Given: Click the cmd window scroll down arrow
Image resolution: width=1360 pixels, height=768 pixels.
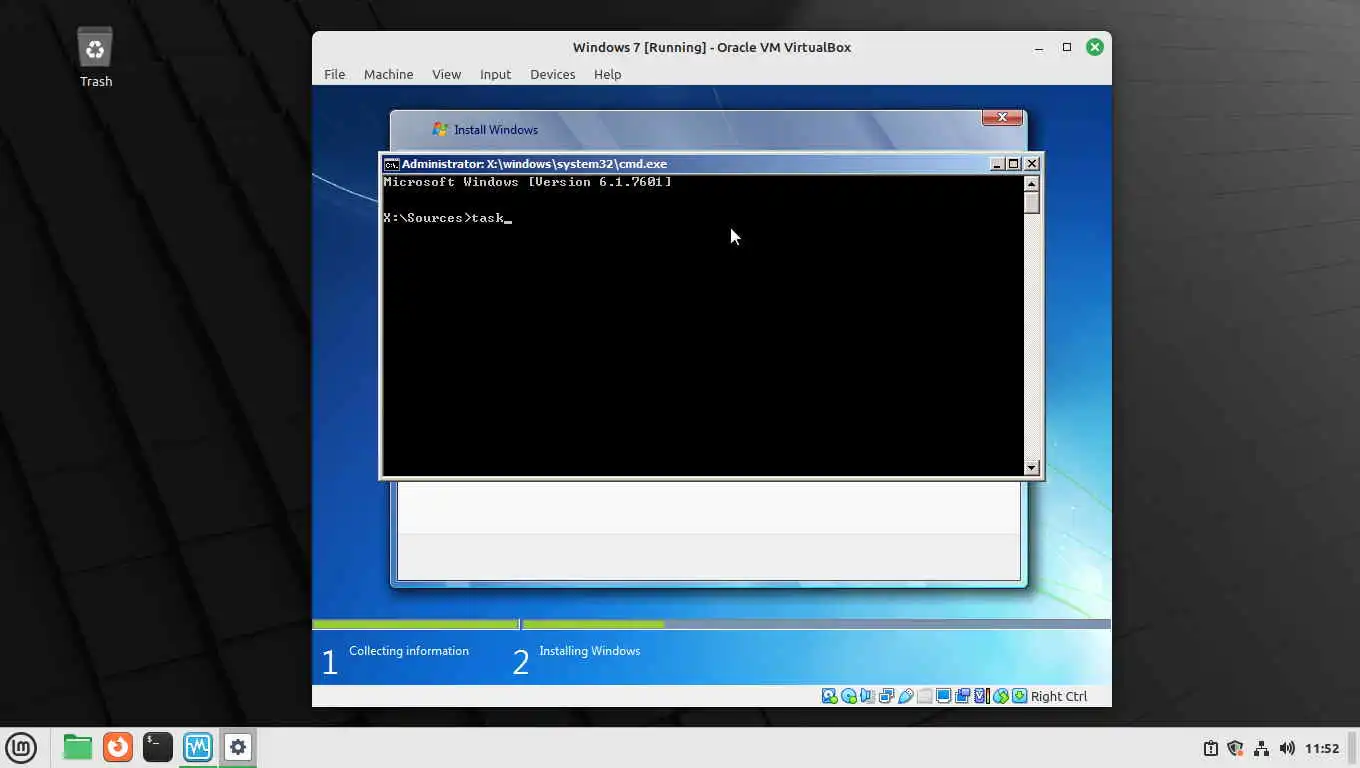Looking at the screenshot, I should 1032,467.
